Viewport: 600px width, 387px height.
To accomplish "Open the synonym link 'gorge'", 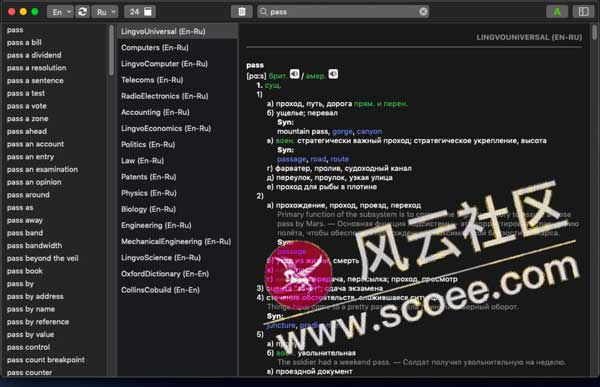I will (x=342, y=131).
